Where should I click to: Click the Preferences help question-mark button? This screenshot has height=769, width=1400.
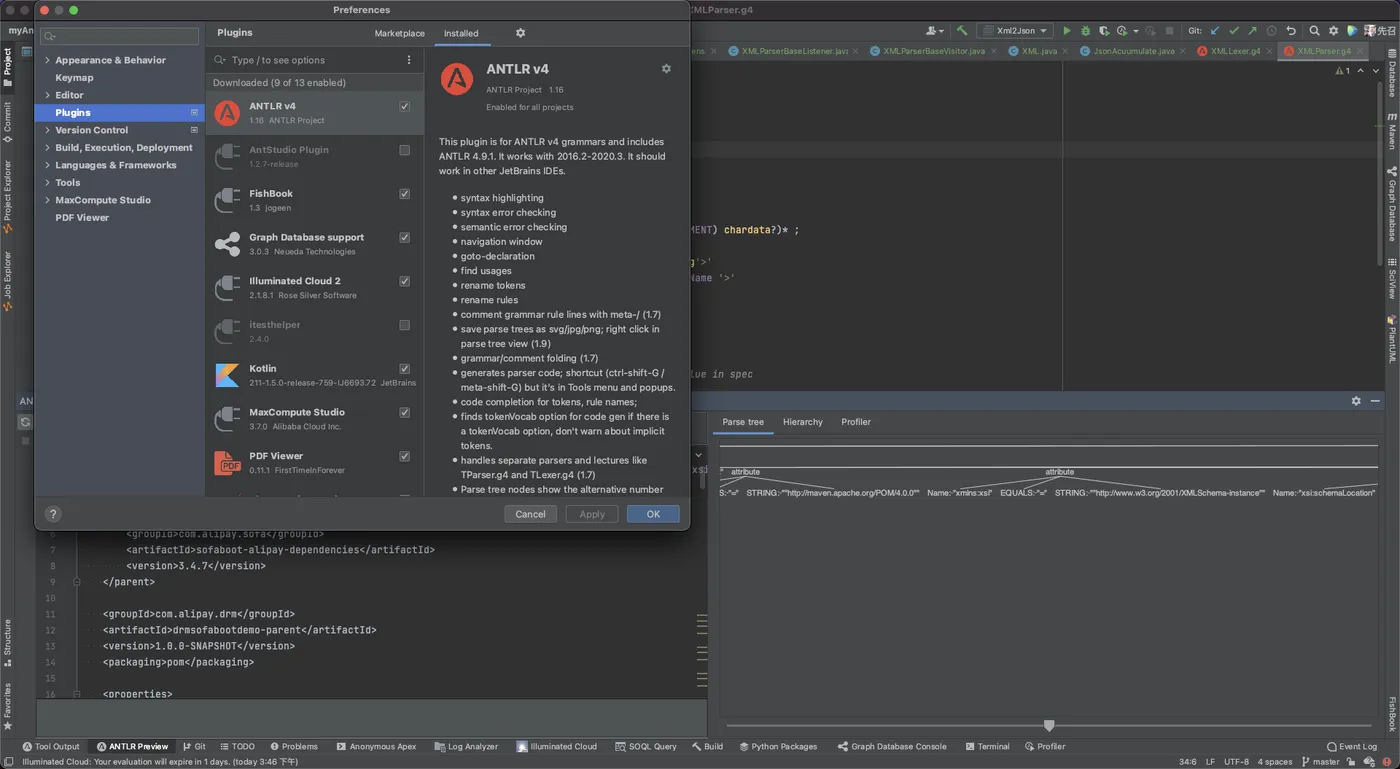tap(54, 514)
